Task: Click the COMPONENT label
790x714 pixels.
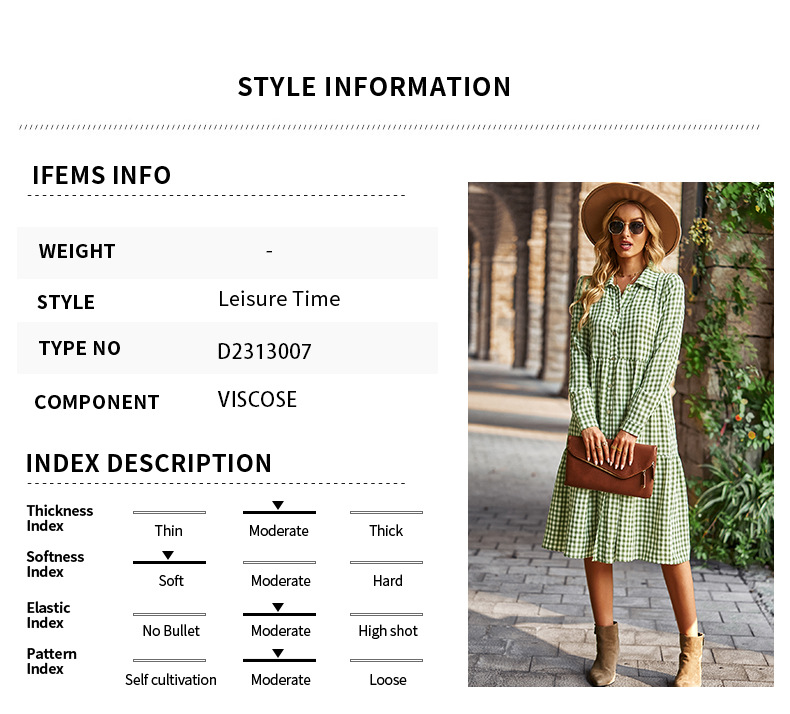Action: [97, 402]
